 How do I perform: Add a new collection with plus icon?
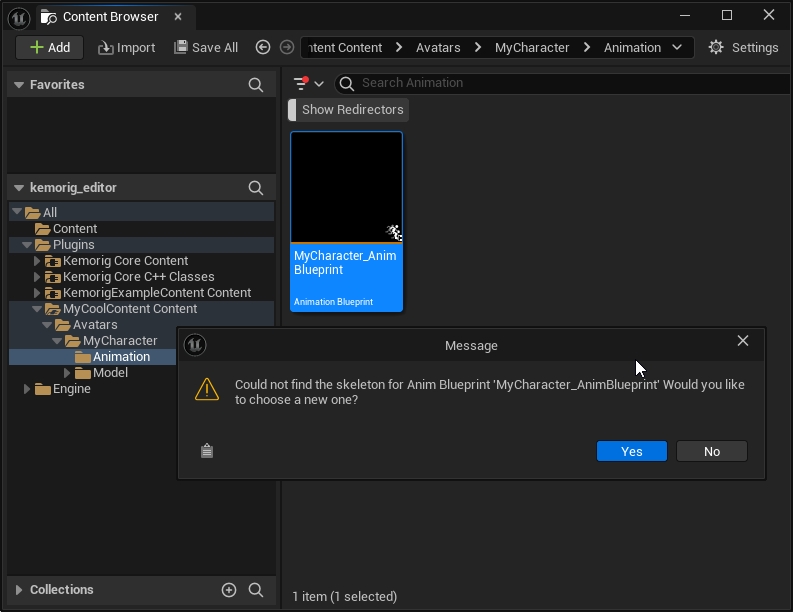pos(229,590)
